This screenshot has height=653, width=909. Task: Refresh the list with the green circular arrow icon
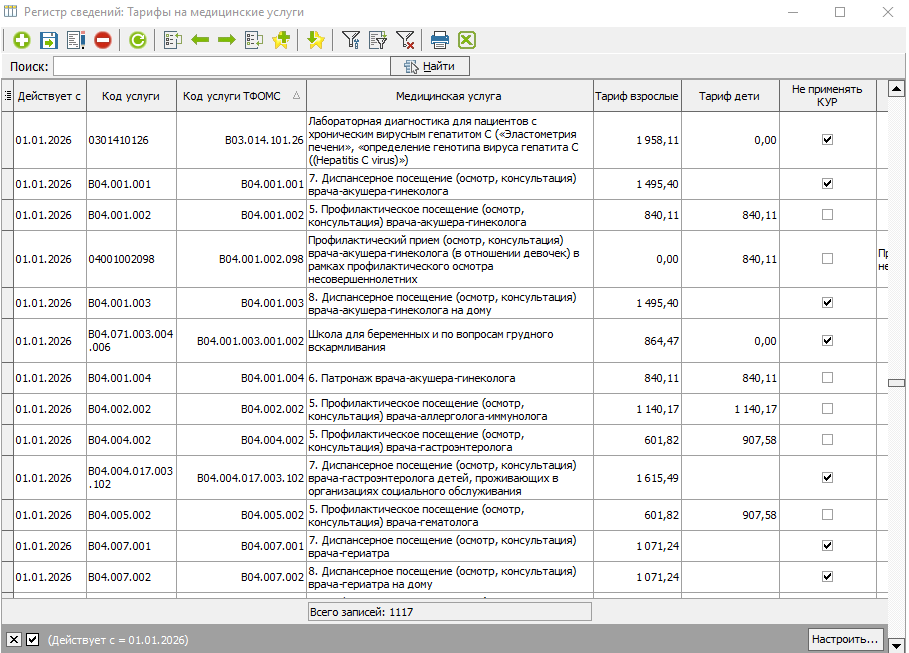pyautogui.click(x=137, y=40)
